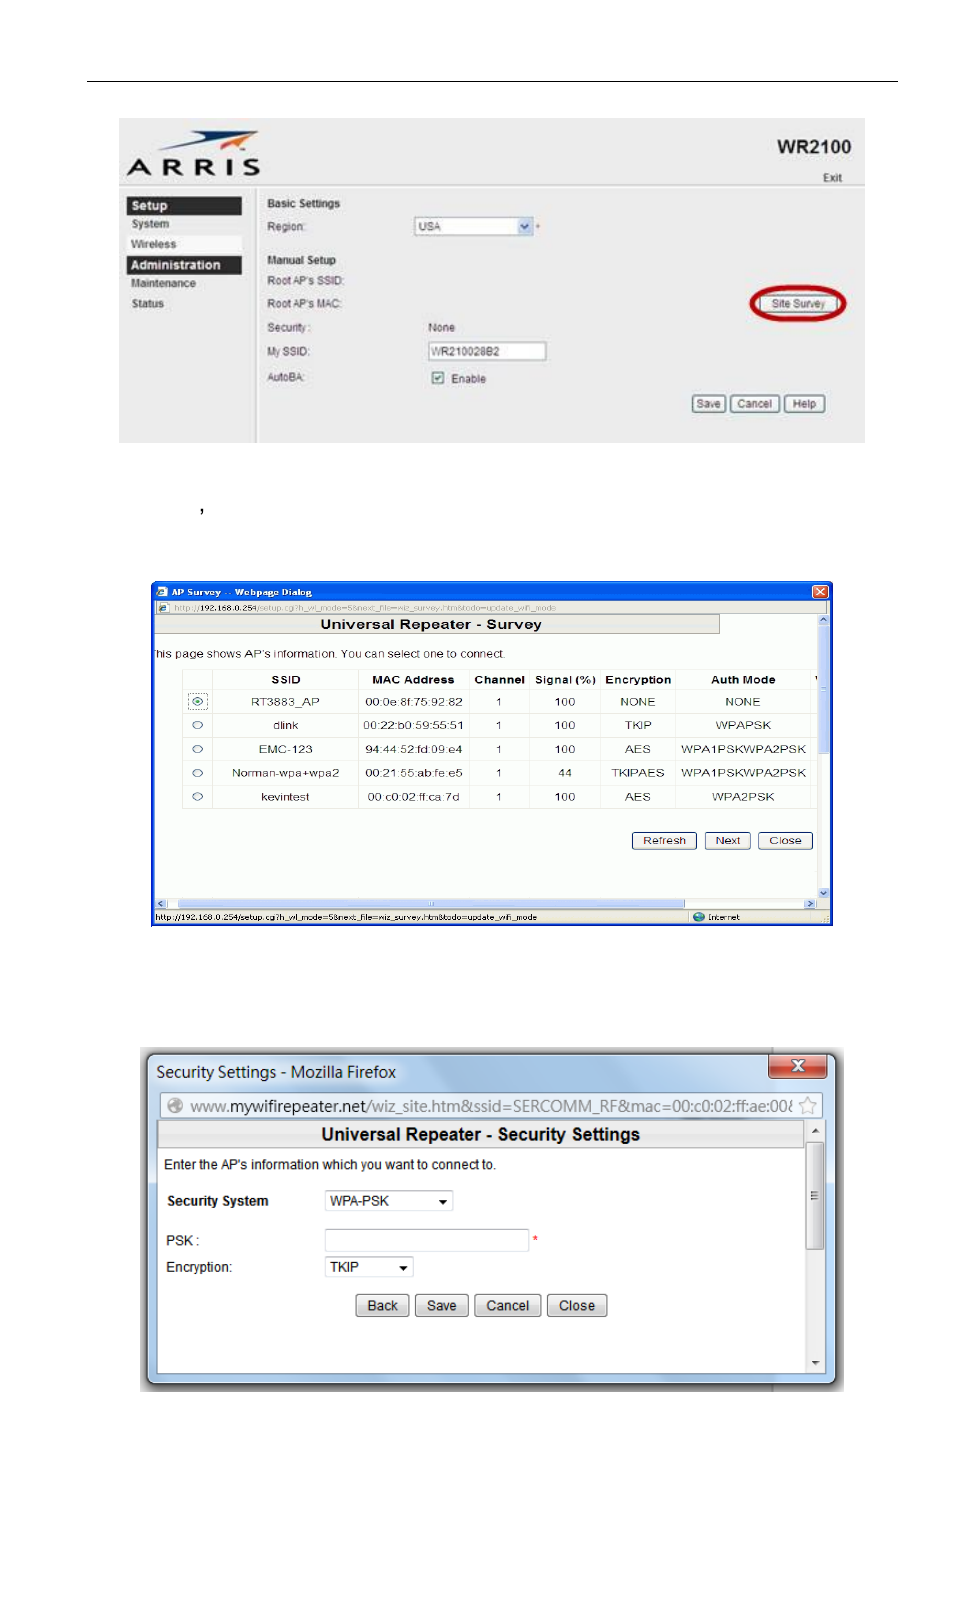The height and width of the screenshot is (1610, 954).
Task: Click the Signal (%) column header
Action: pos(565,680)
